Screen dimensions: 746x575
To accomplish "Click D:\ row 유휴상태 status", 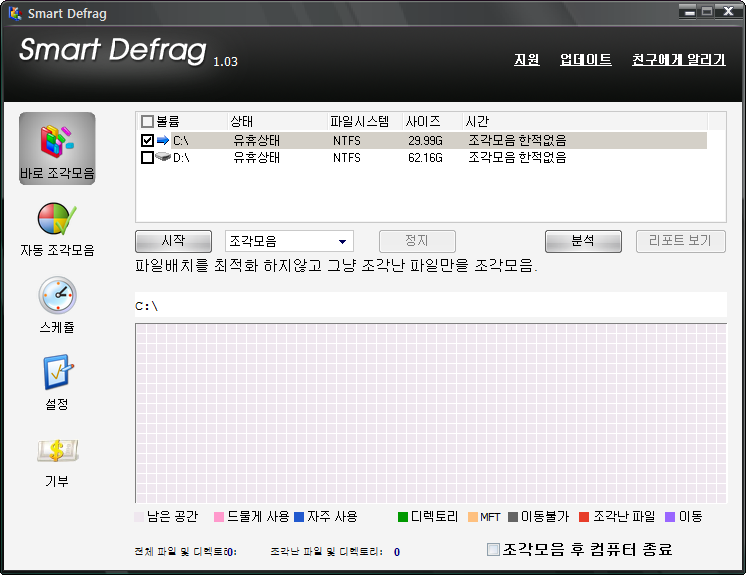I will 256,157.
